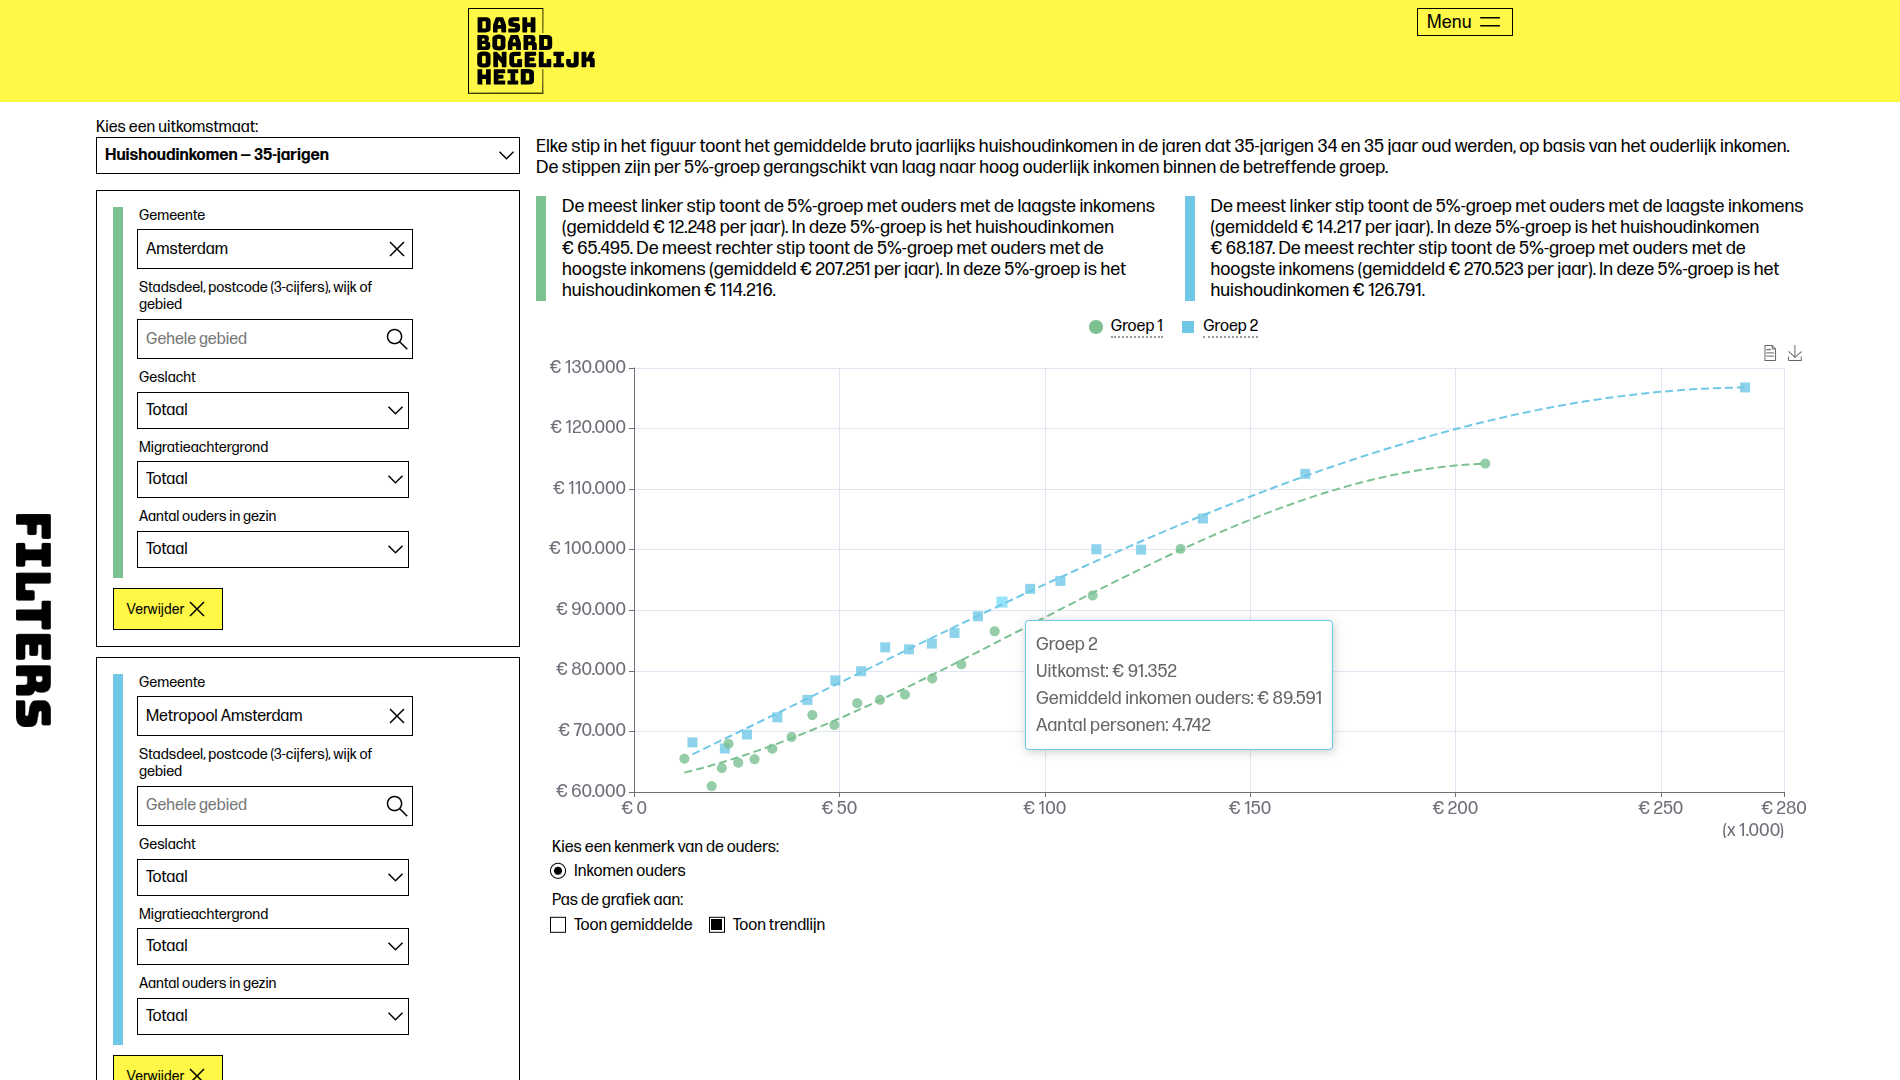Screen dimensions: 1900x1080
Task: Open first group's Aantal ouders in gezin dropdown
Action: coord(273,549)
